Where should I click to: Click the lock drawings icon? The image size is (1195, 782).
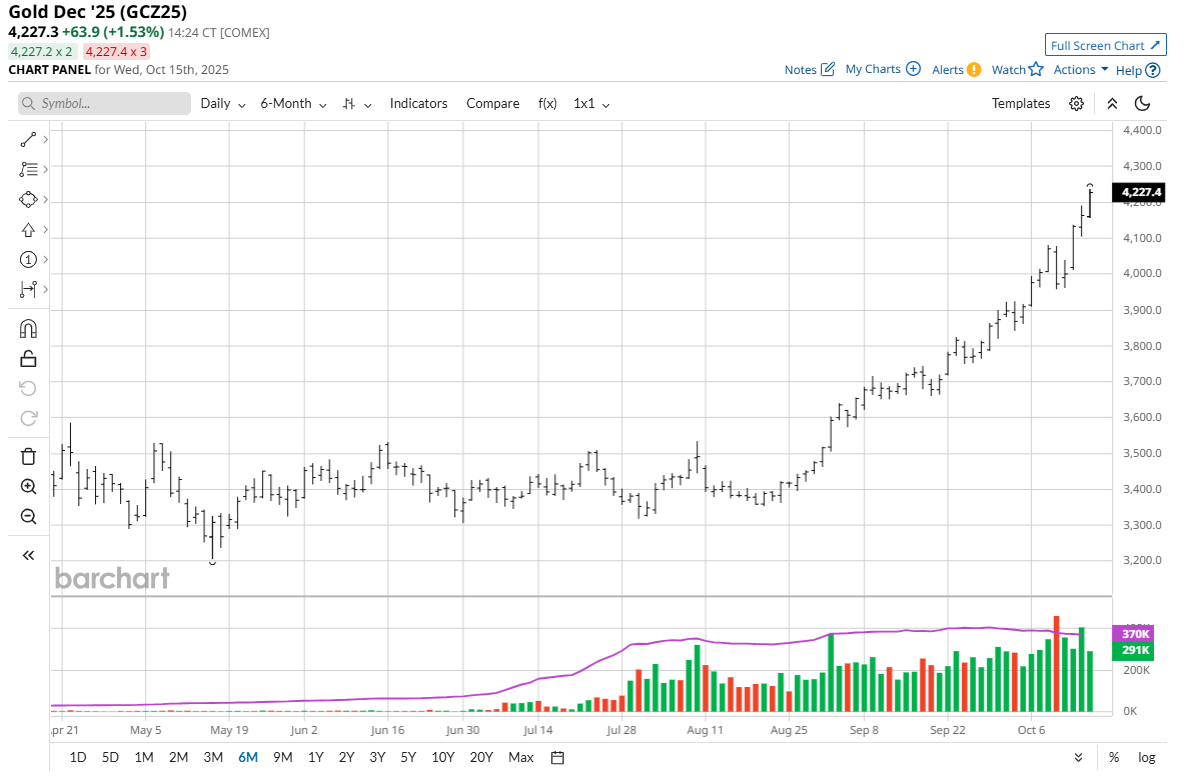point(28,358)
